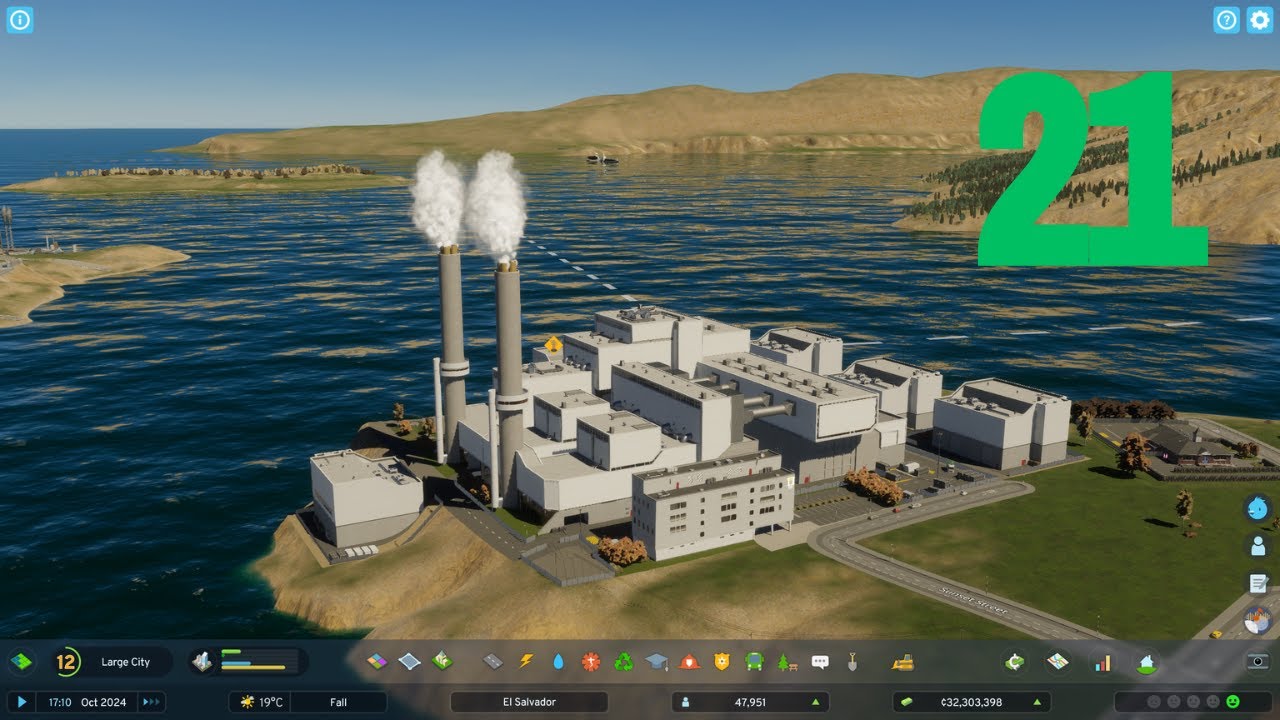Open photo mode camera
Screen dimensions: 1280x720
tap(1258, 661)
